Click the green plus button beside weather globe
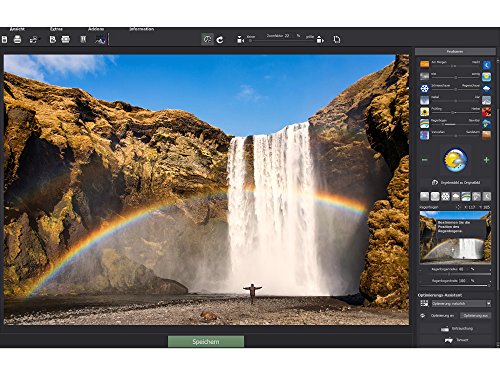 coord(486,160)
